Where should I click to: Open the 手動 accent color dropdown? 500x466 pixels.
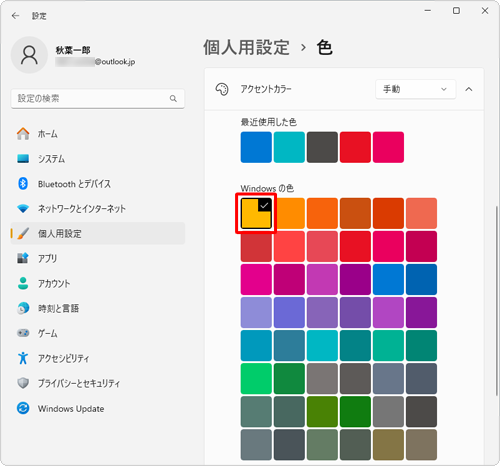click(x=416, y=89)
